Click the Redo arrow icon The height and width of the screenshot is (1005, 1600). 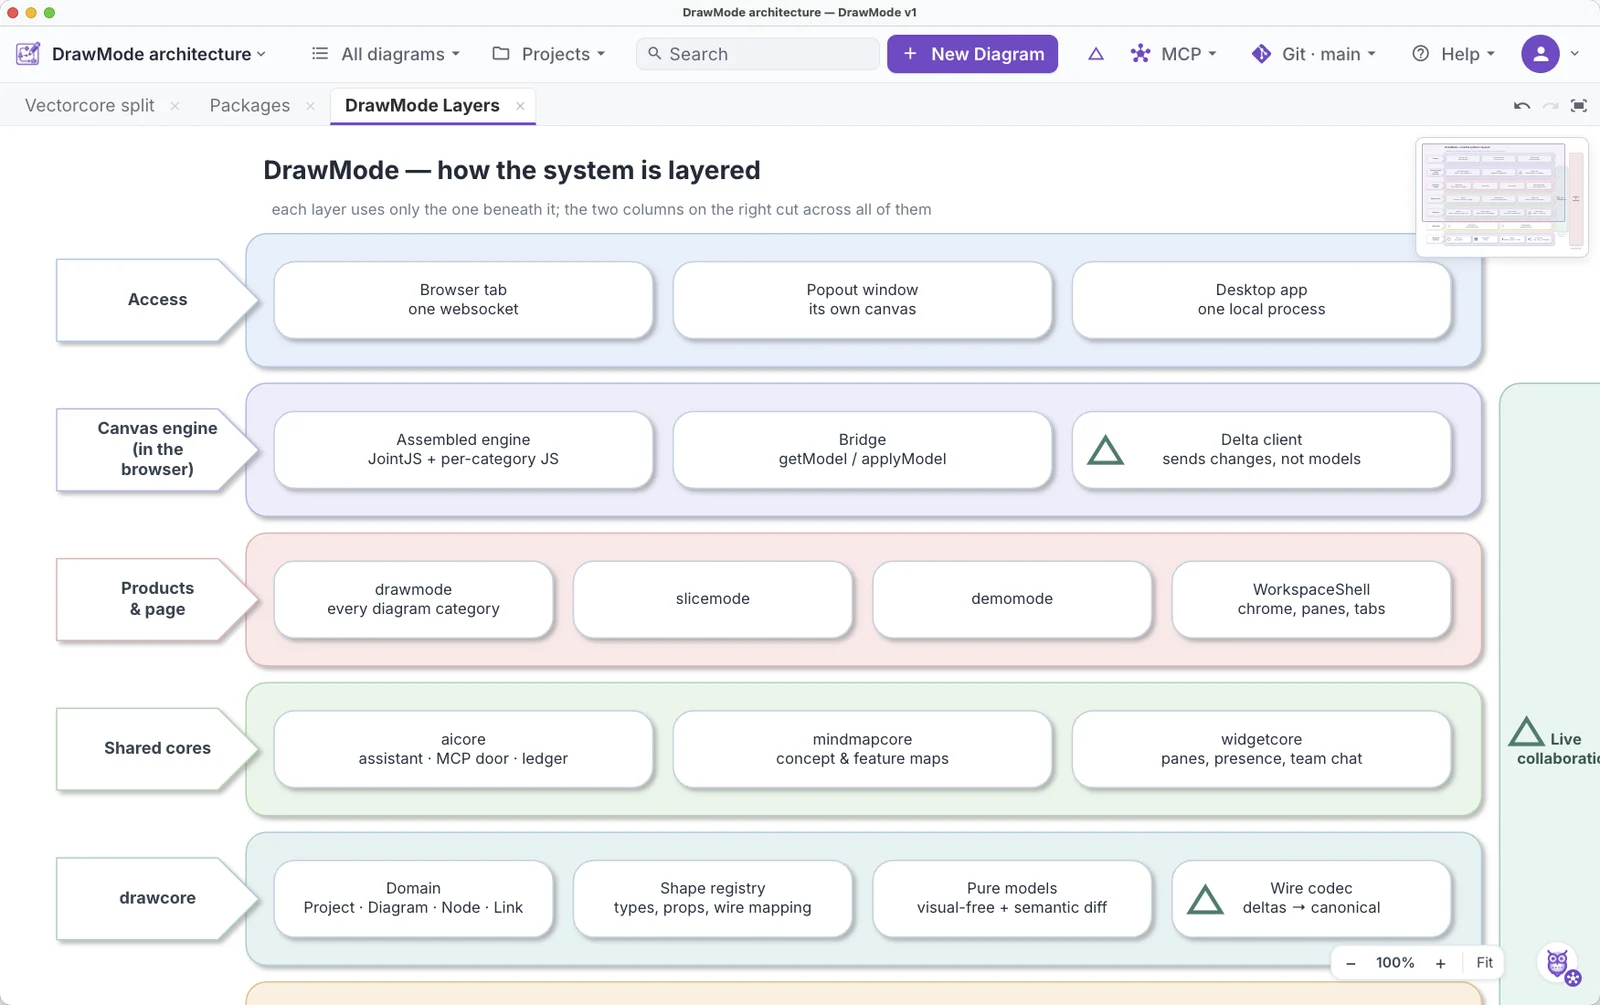[1550, 106]
